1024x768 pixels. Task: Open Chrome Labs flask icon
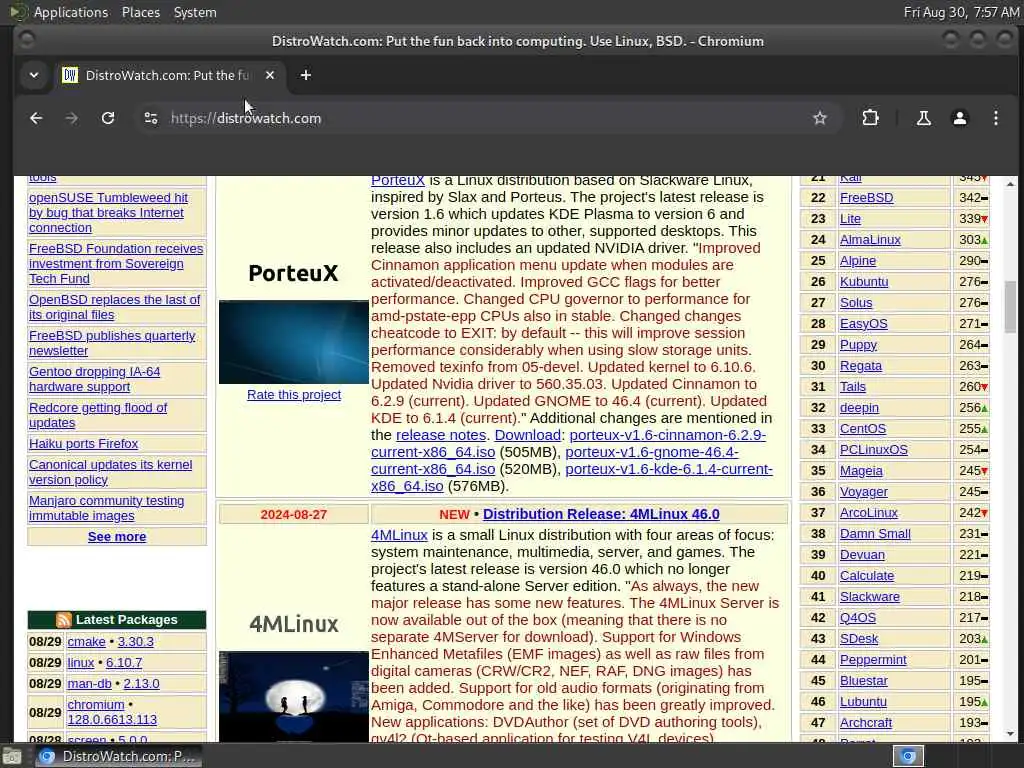tap(923, 118)
